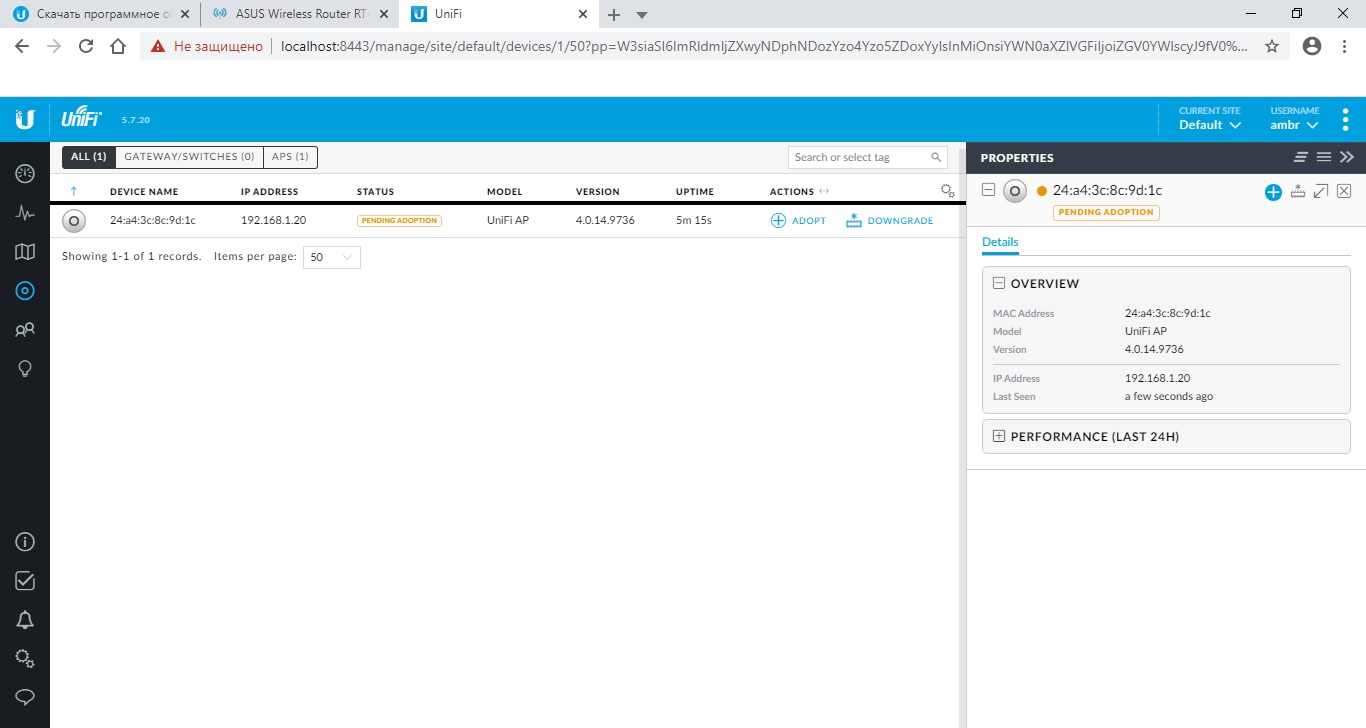The height and width of the screenshot is (728, 1366).
Task: Click Downgrade action for the device
Action: tap(889, 221)
